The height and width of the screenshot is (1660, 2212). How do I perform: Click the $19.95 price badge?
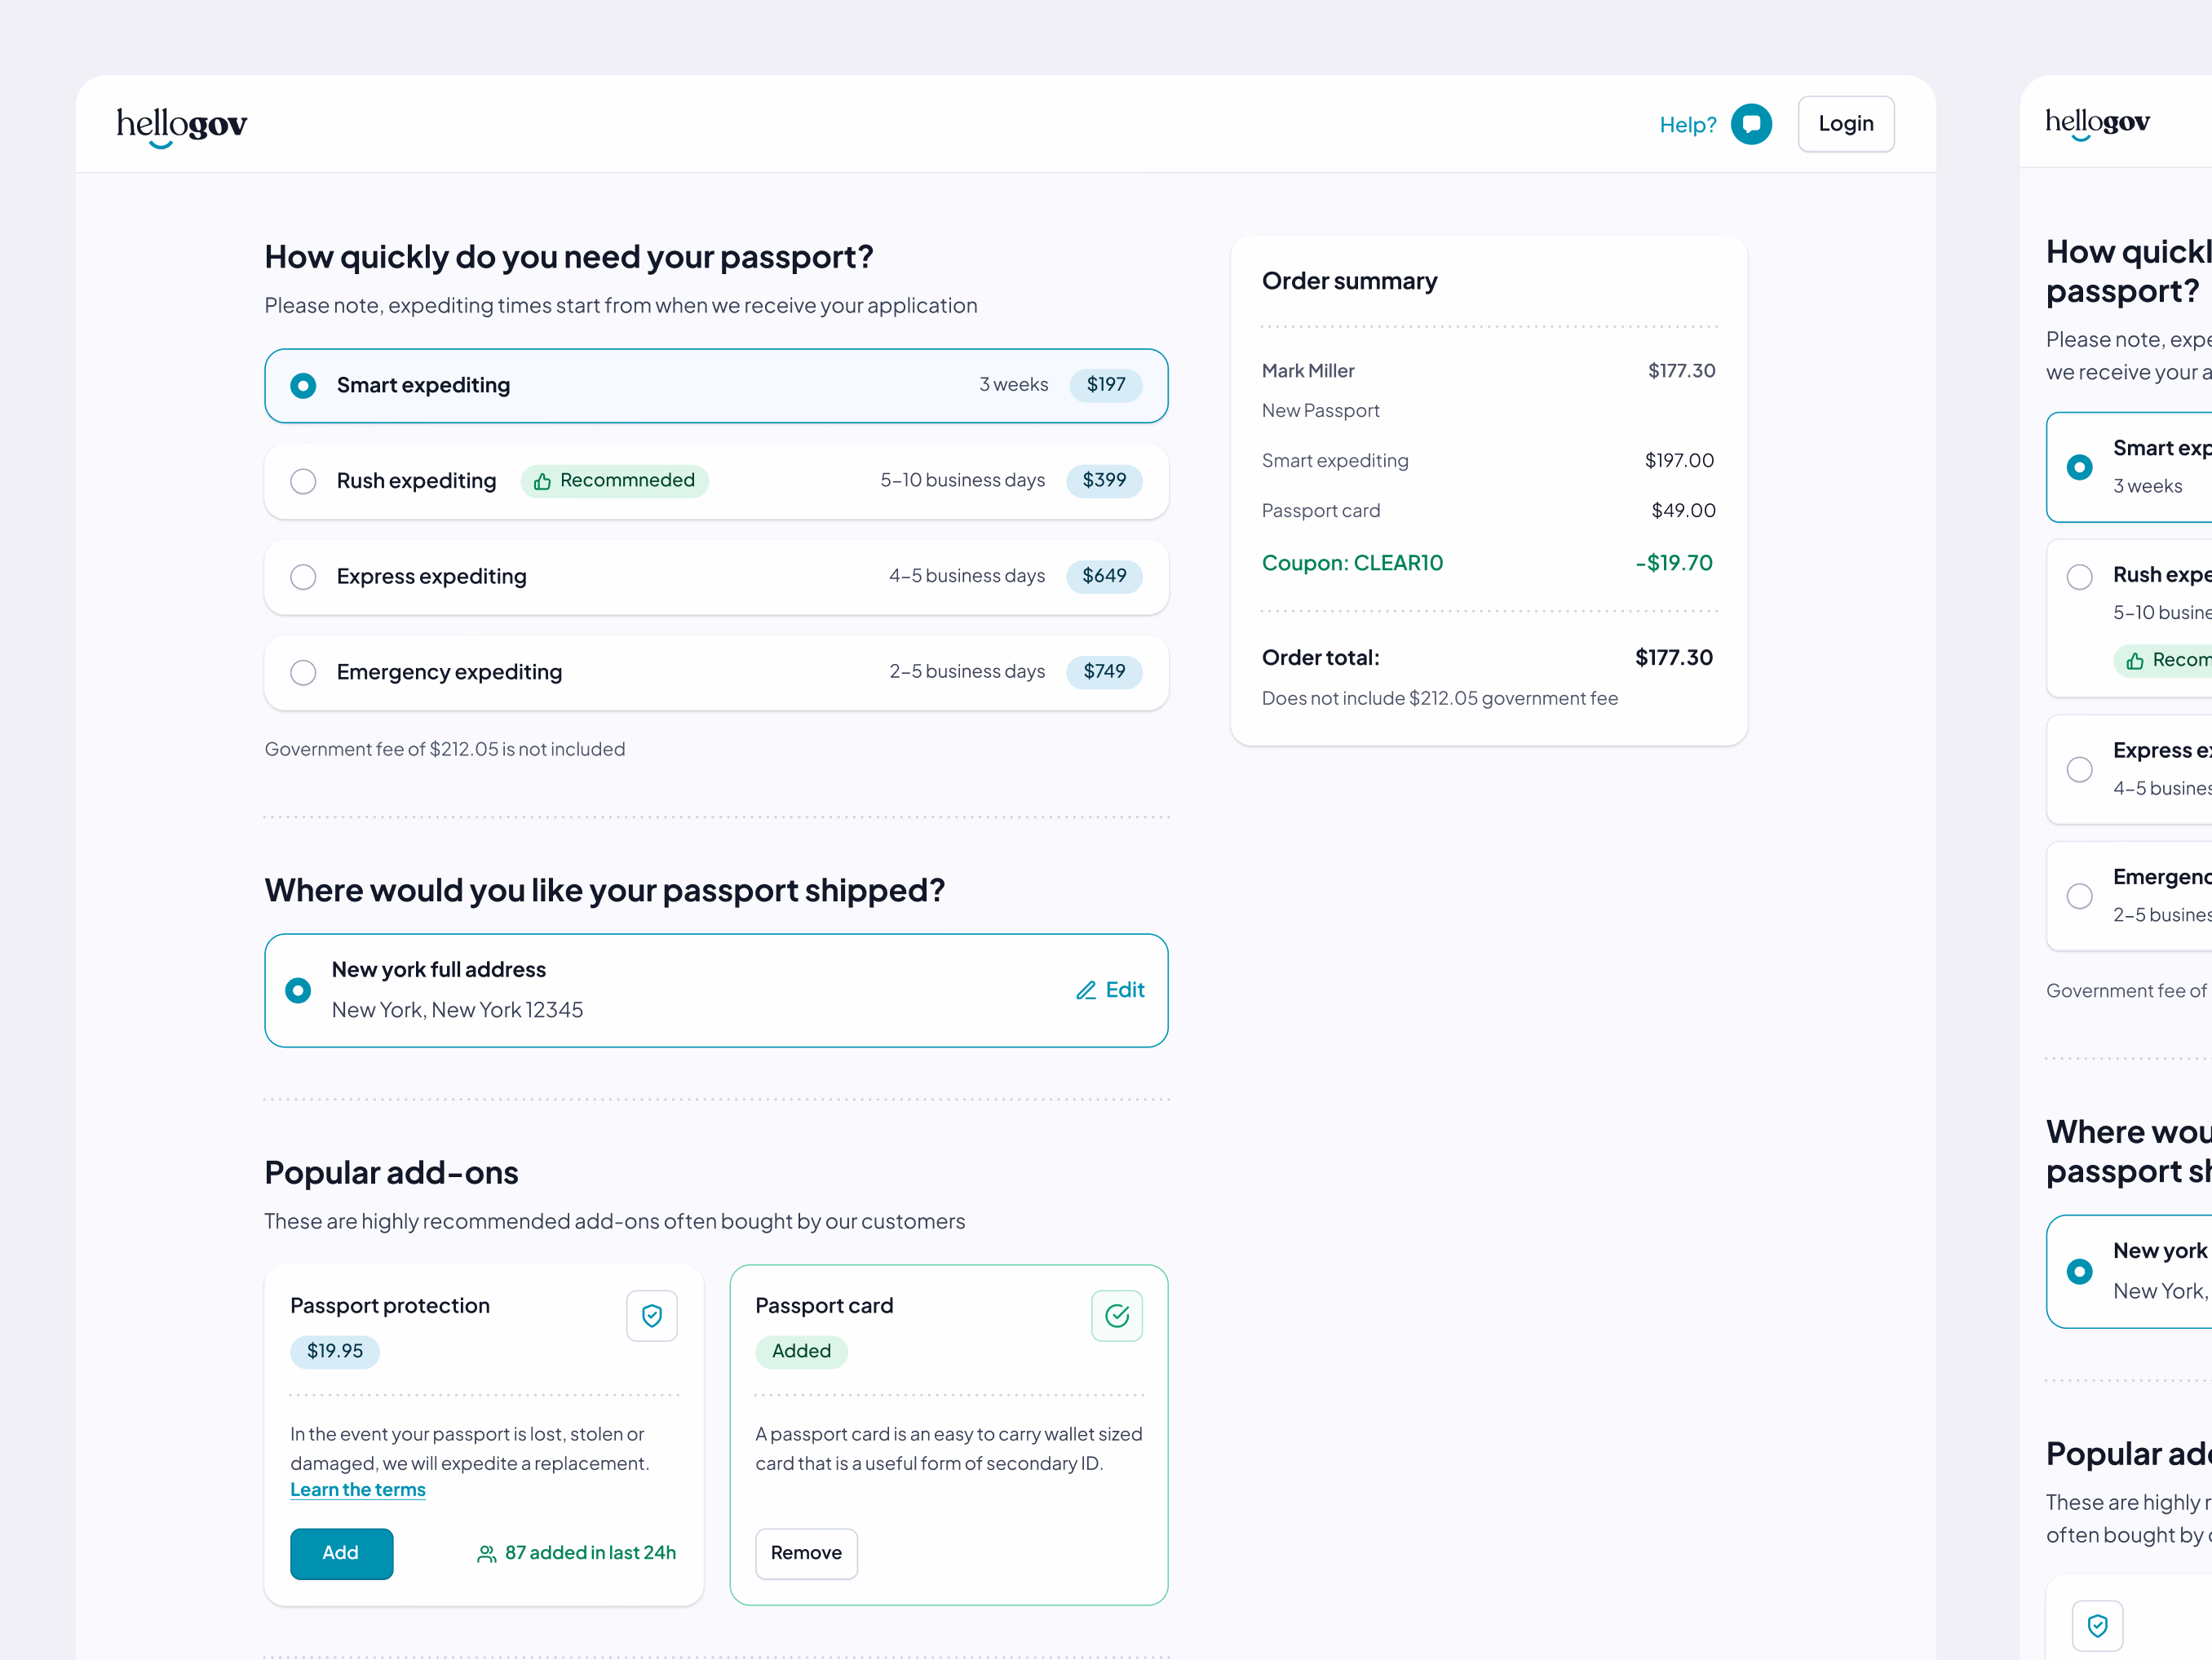335,1352
